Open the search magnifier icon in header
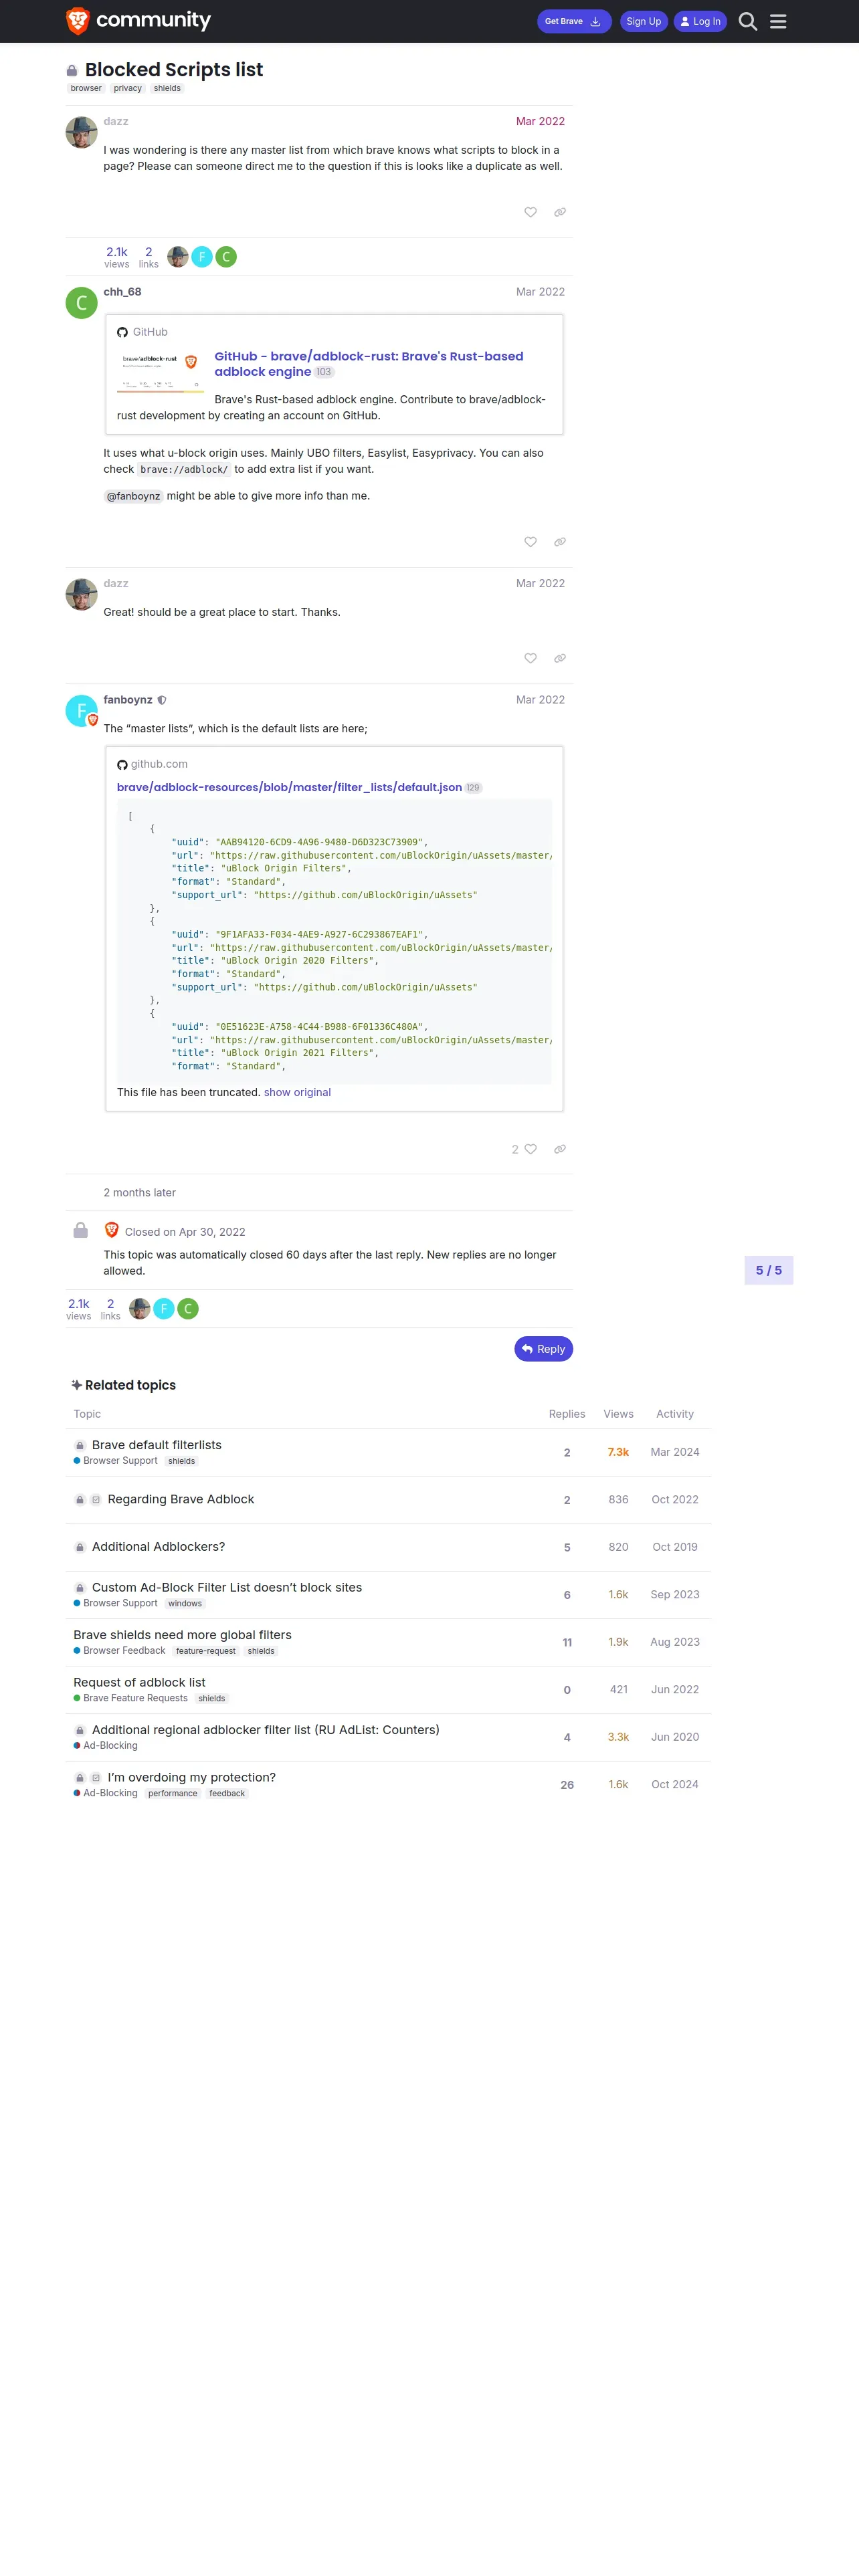 click(x=747, y=21)
